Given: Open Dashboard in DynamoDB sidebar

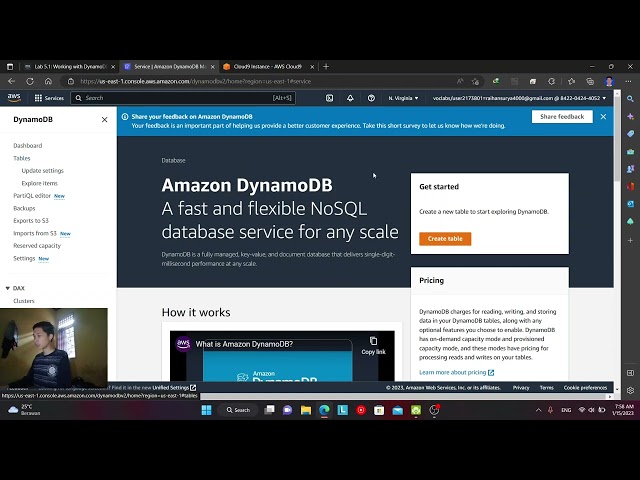Looking at the screenshot, I should (x=28, y=145).
